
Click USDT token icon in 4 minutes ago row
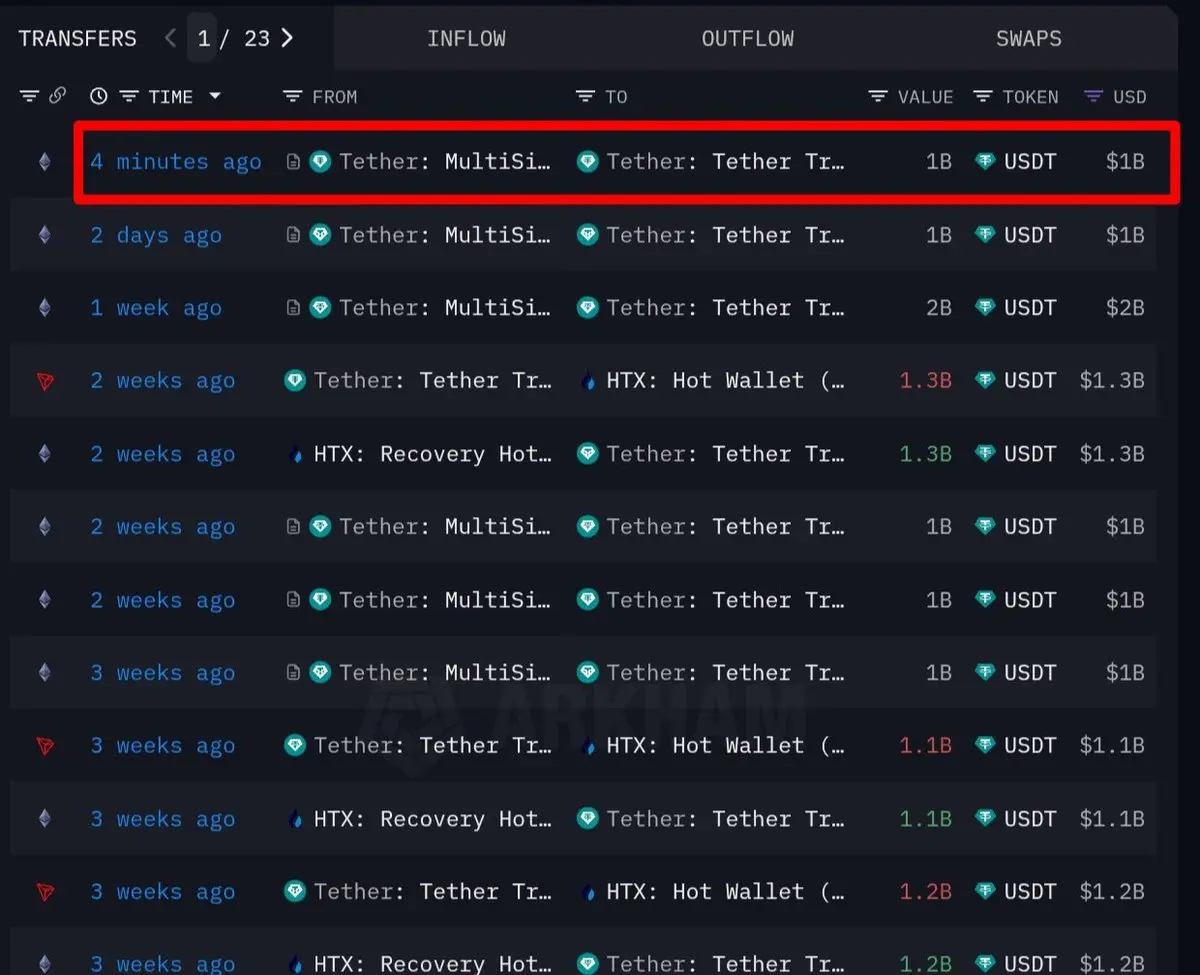[985, 161]
